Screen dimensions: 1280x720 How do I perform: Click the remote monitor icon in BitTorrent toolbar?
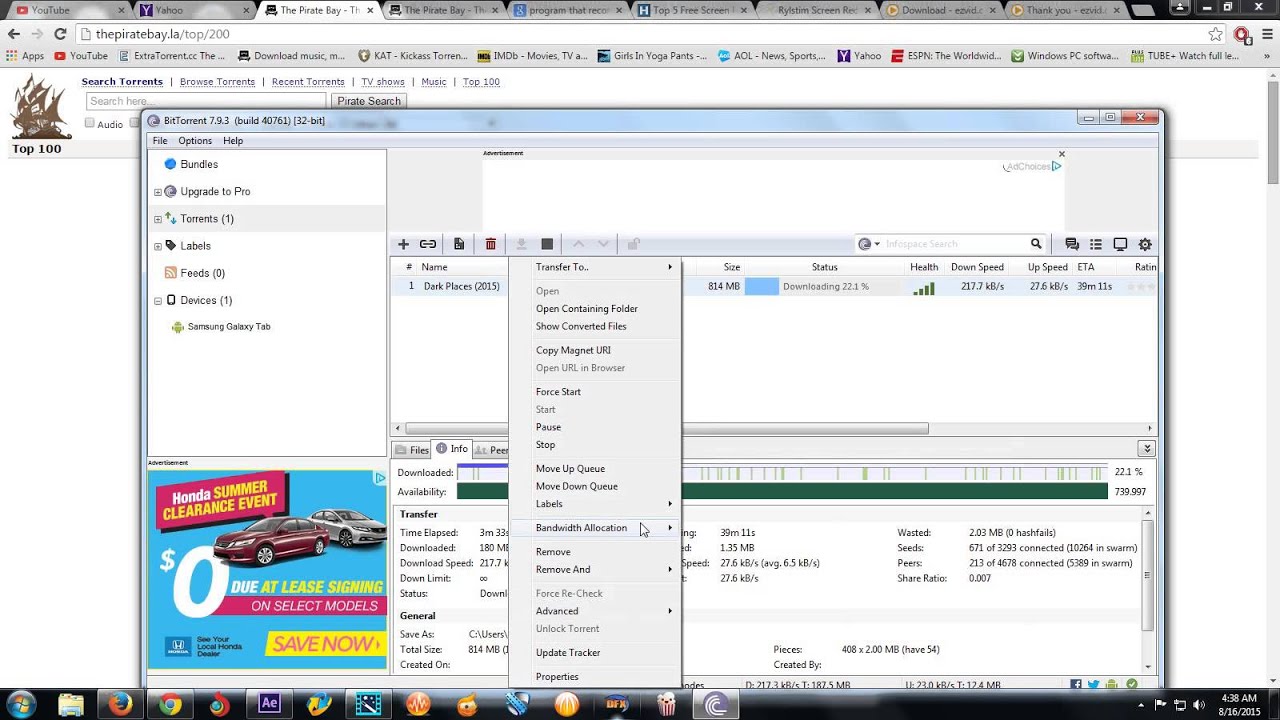tap(1120, 244)
